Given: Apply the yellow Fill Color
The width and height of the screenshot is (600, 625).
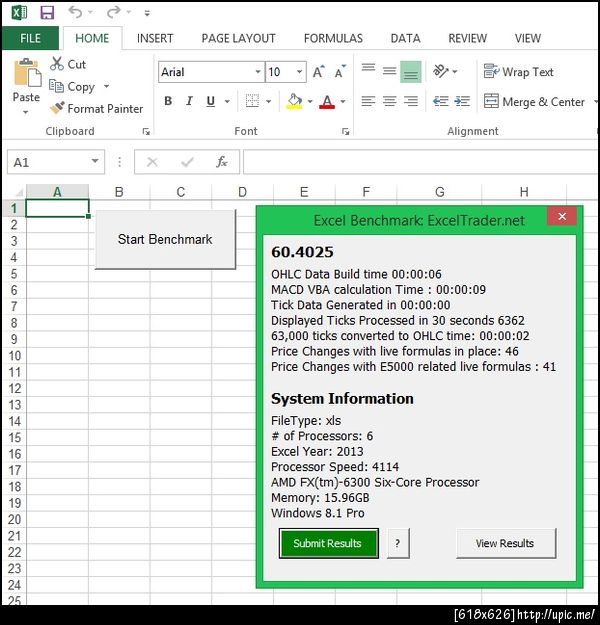Looking at the screenshot, I should (x=295, y=102).
